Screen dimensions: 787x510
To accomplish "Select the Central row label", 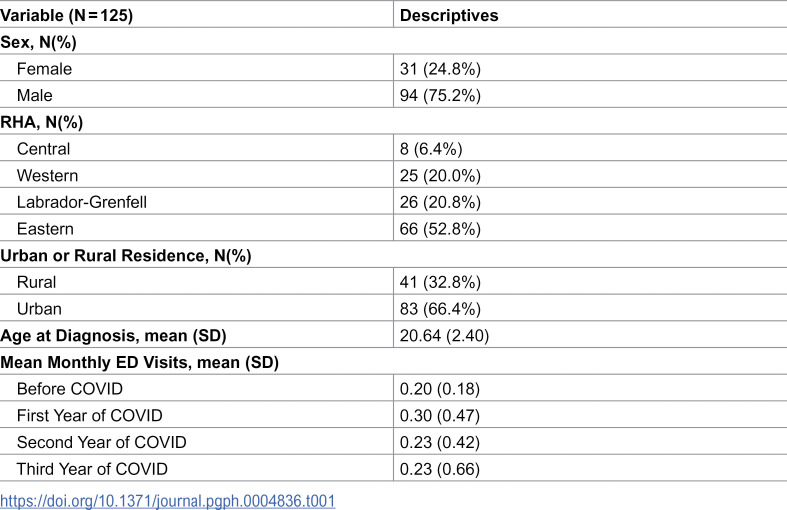I will tap(43, 149).
